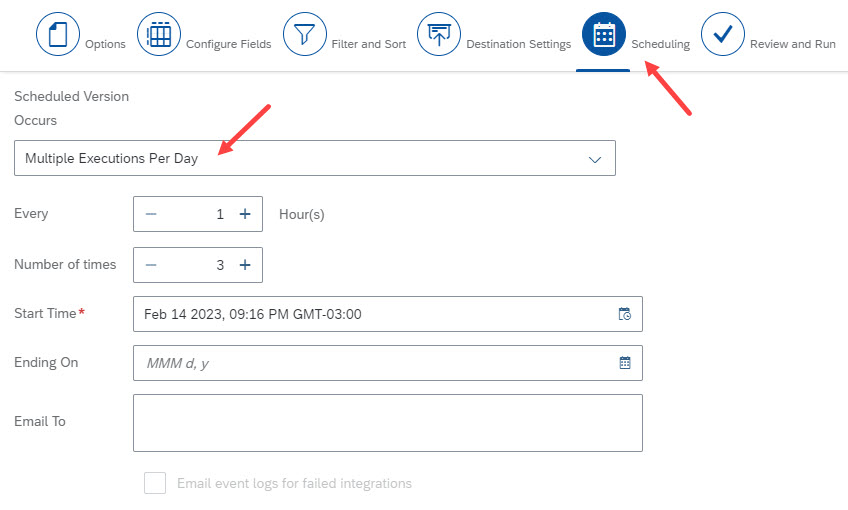
Task: Switch to the Options tab label
Action: pos(105,44)
